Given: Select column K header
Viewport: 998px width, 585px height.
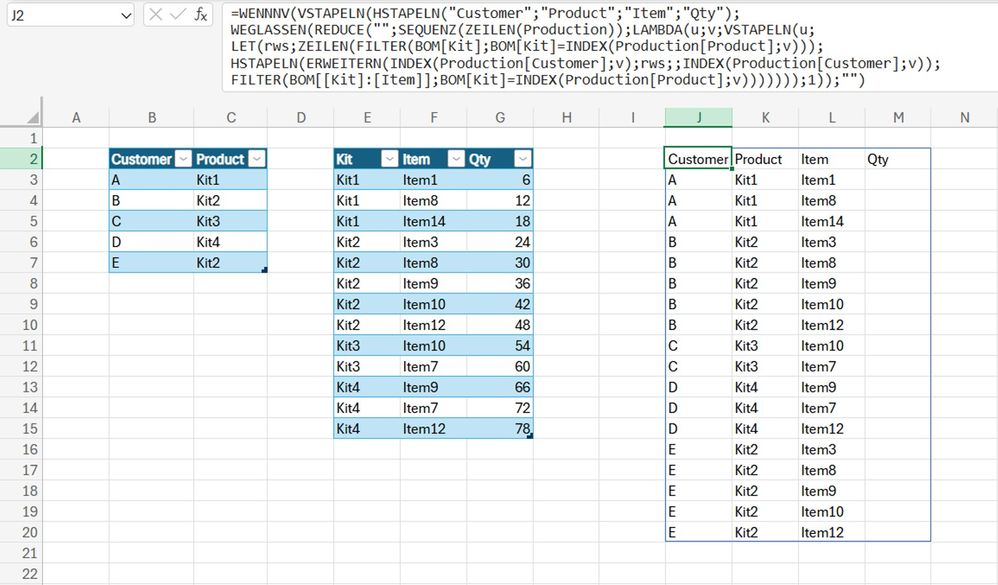Looking at the screenshot, I should coord(766,118).
